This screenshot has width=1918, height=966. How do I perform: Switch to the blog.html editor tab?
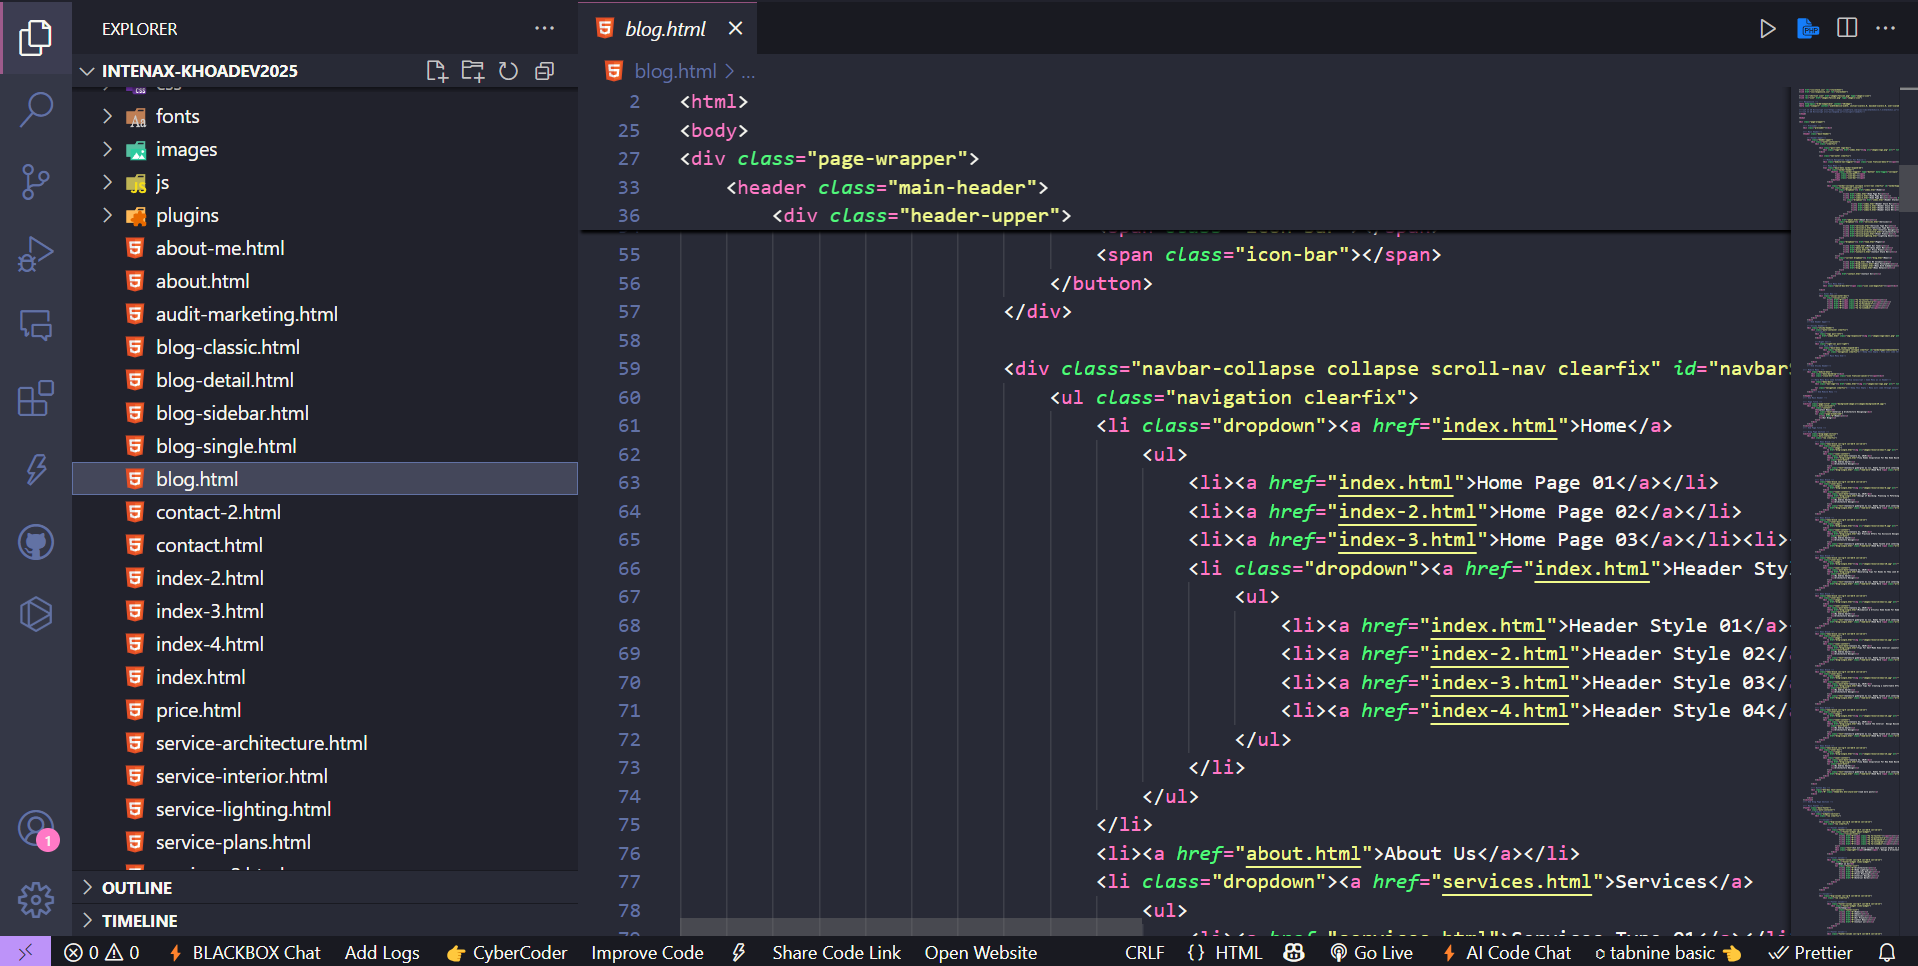pyautogui.click(x=665, y=29)
